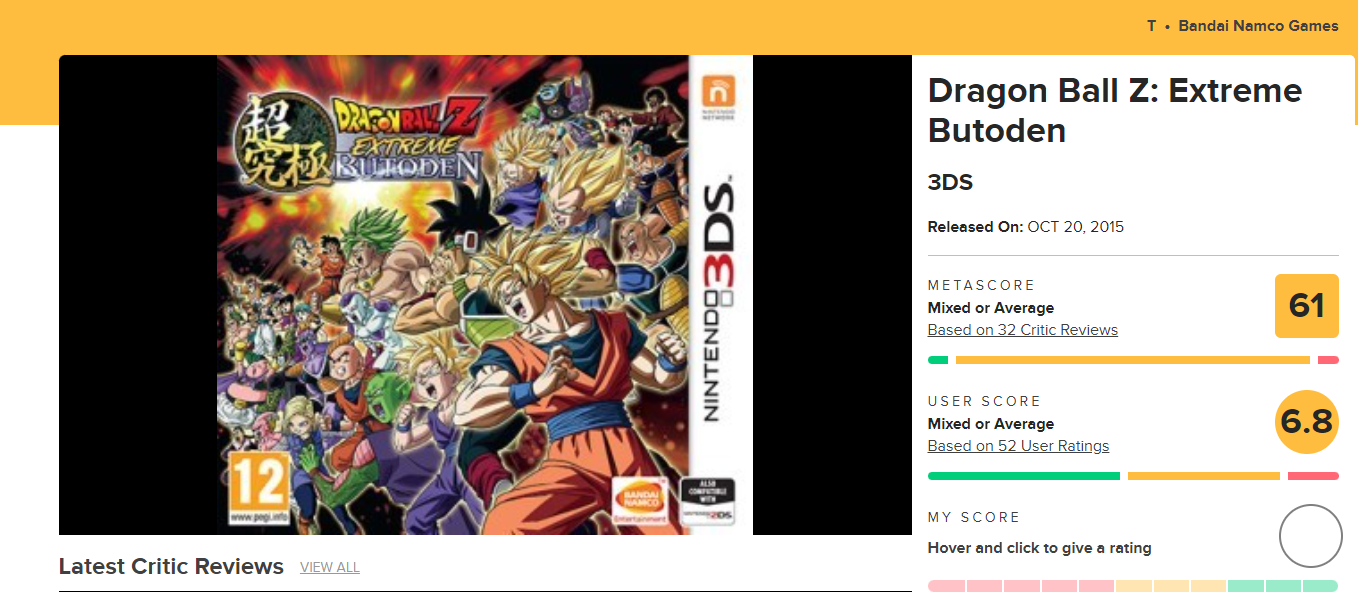Click the last green rating bar segment
The width and height of the screenshot is (1358, 600).
(1320, 586)
